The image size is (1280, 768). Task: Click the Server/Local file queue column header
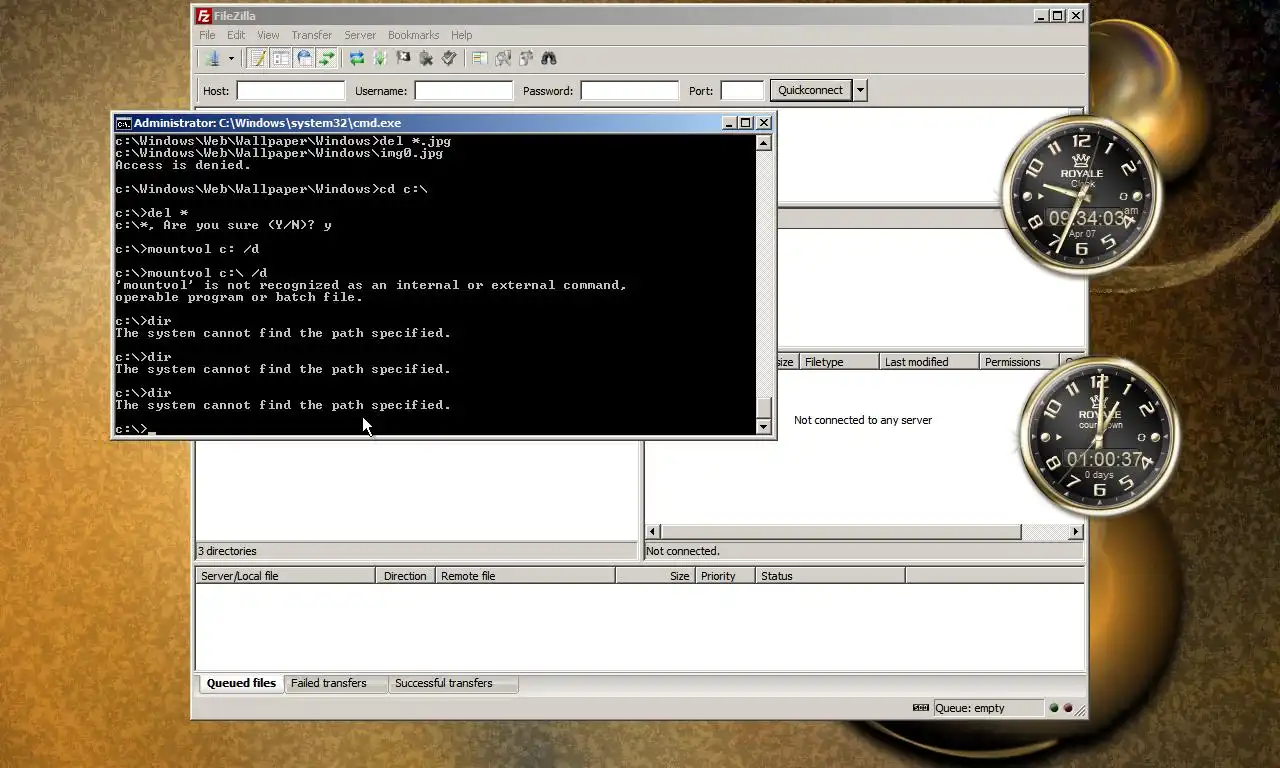pos(285,576)
